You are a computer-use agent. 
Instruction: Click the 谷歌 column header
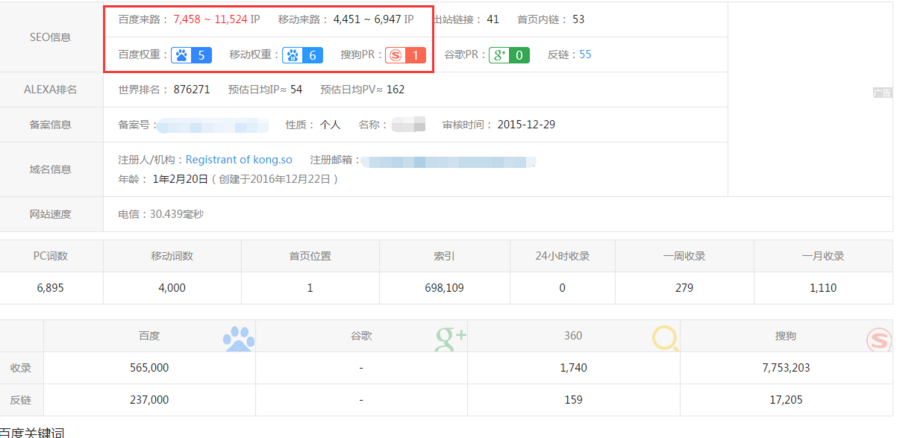(x=361, y=336)
